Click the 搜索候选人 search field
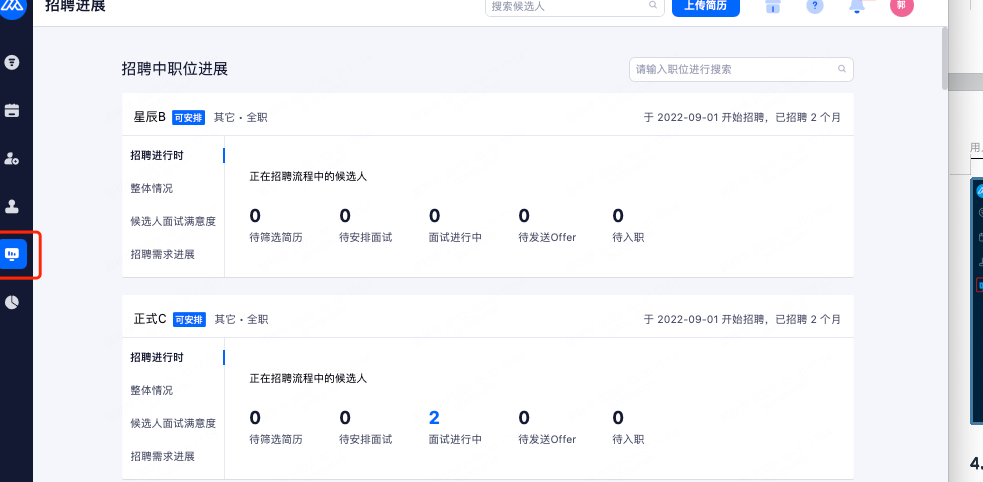This screenshot has width=983, height=482. pyautogui.click(x=567, y=6)
